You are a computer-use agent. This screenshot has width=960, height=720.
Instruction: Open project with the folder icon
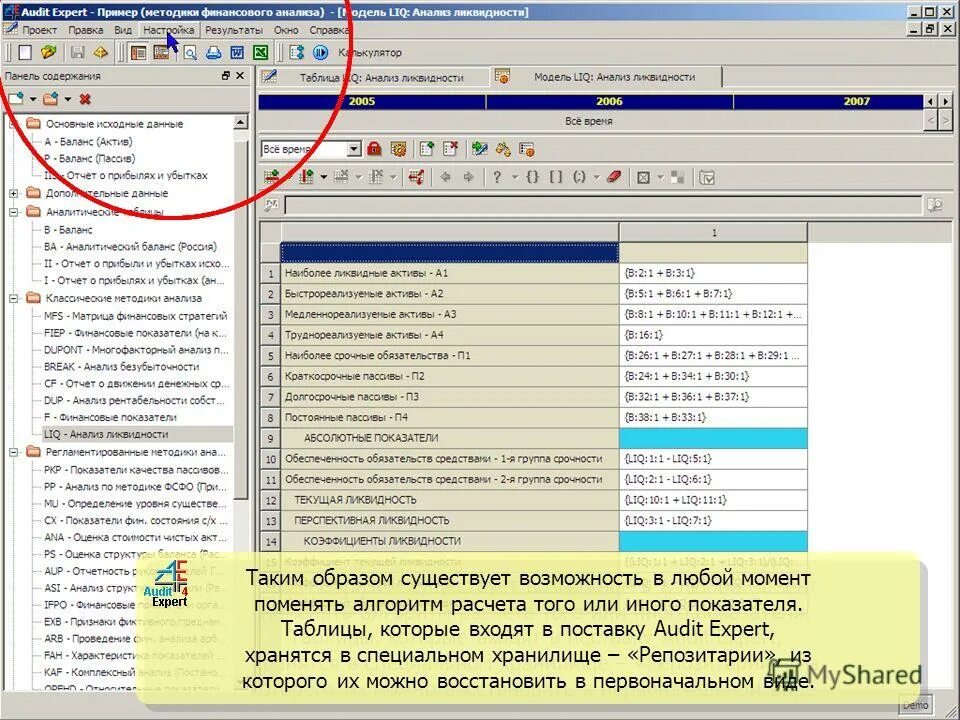(x=48, y=53)
